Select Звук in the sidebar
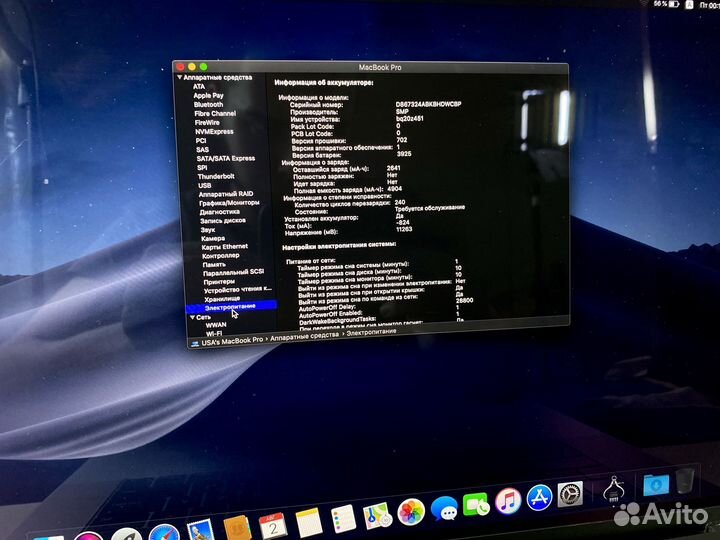Screen dimensions: 720x540 [x=208, y=230]
